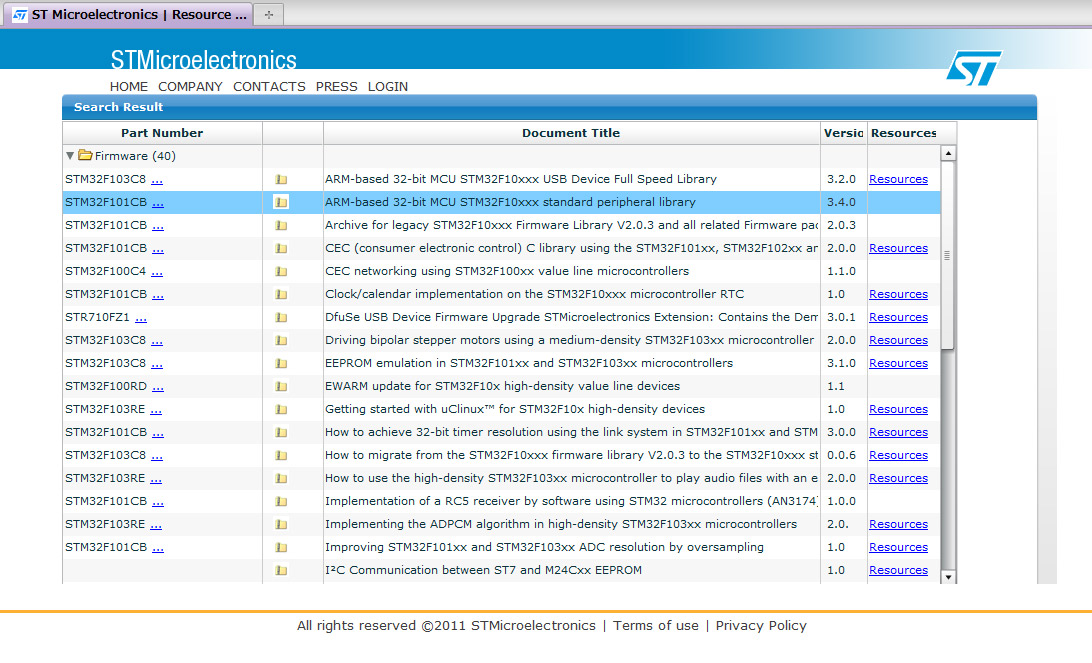The width and height of the screenshot is (1092, 663).
Task: Open document icon for Driving bipolar stepper motors row
Action: (x=281, y=341)
